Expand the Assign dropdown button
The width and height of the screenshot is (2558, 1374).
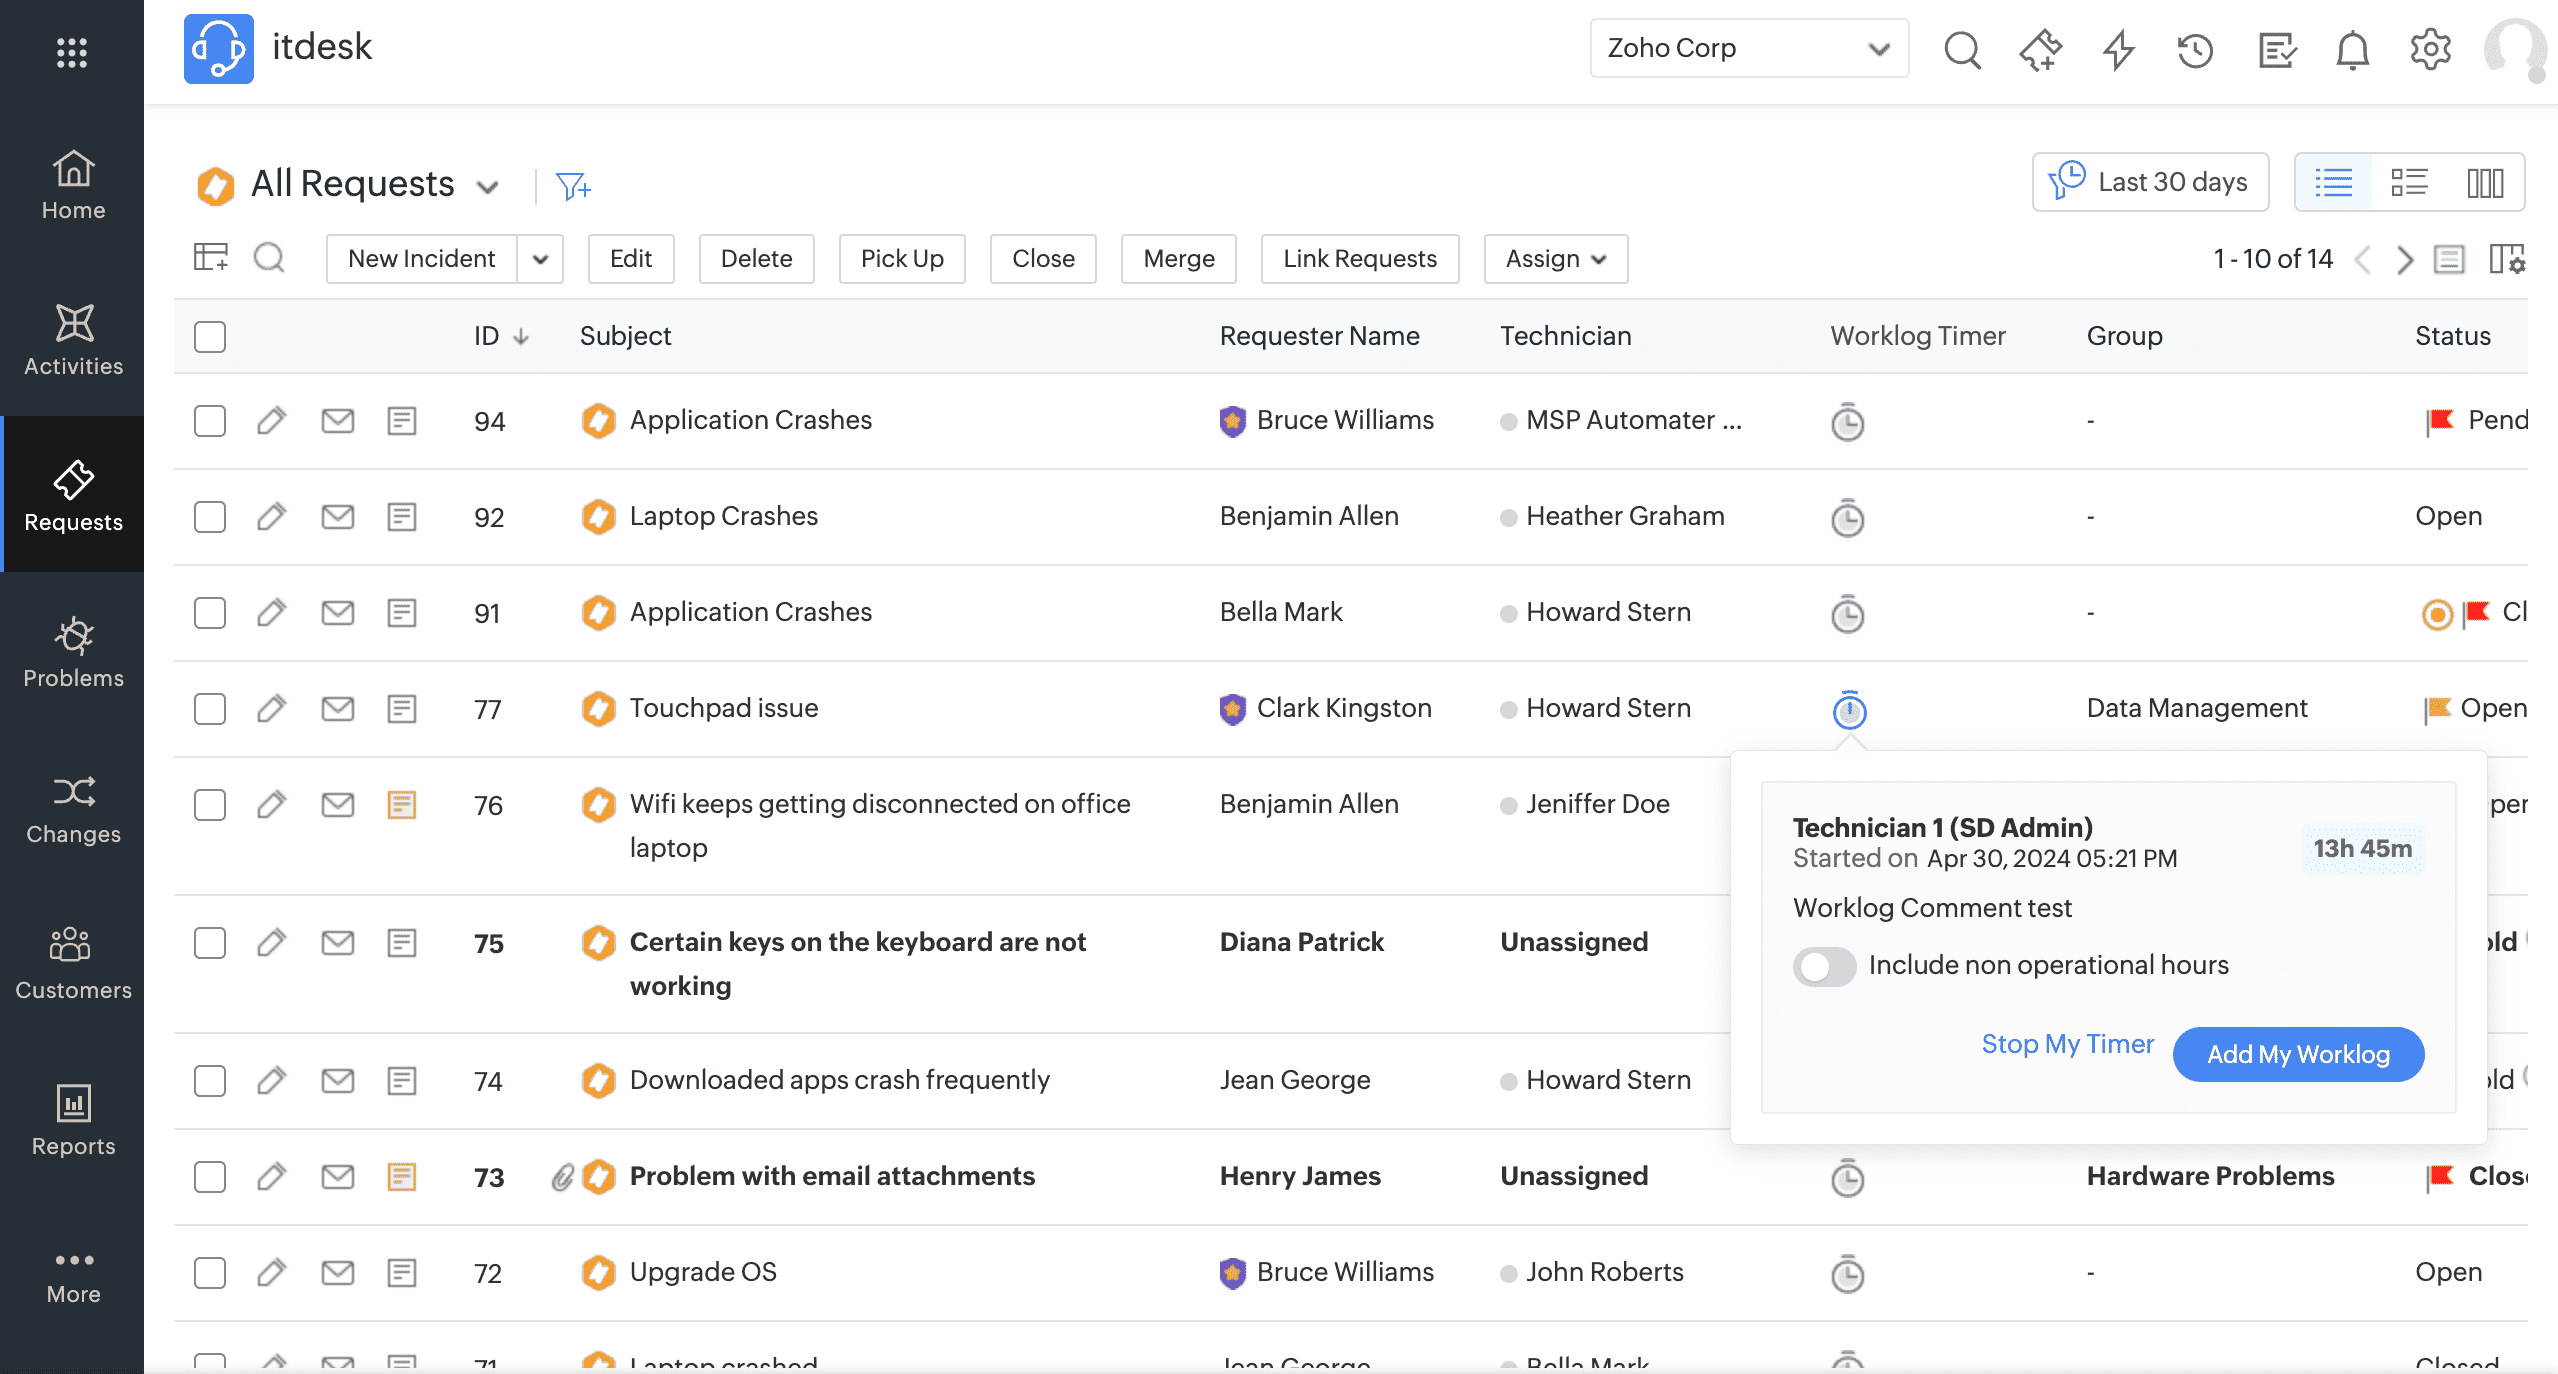(x=1555, y=259)
